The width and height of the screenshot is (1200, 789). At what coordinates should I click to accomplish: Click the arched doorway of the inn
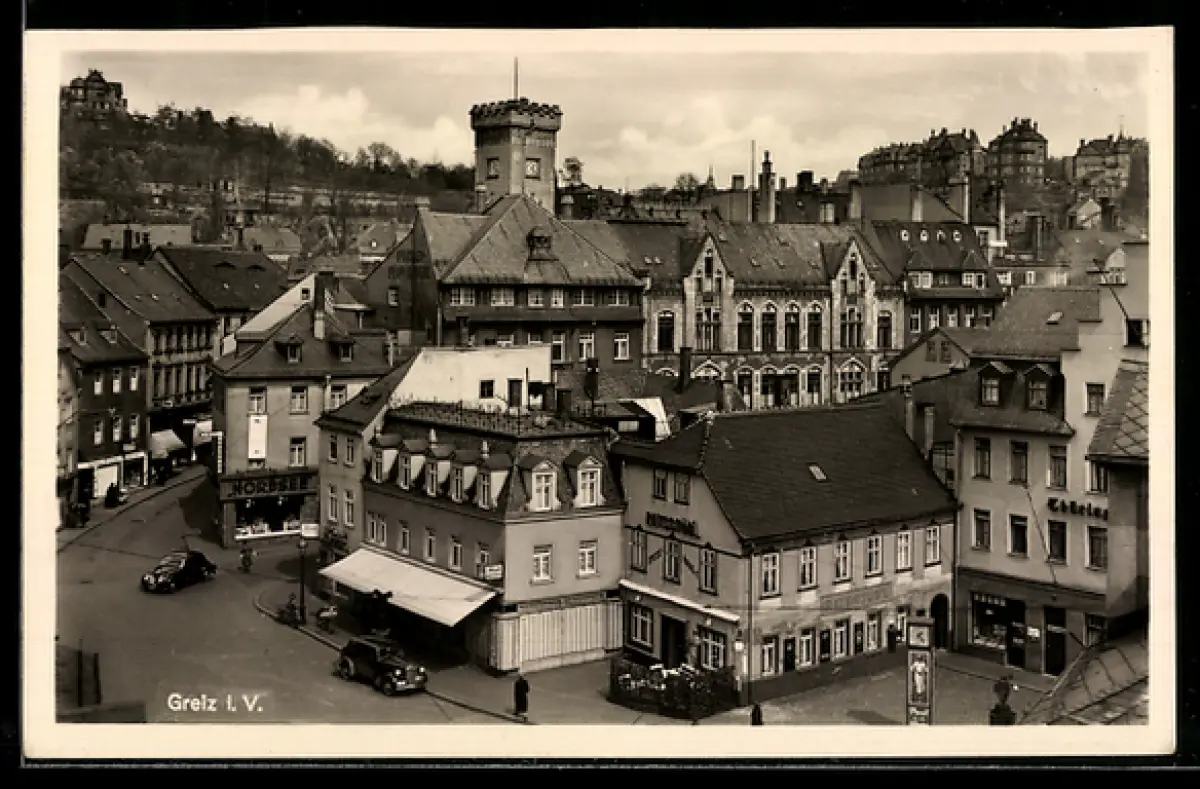pyautogui.click(x=940, y=620)
